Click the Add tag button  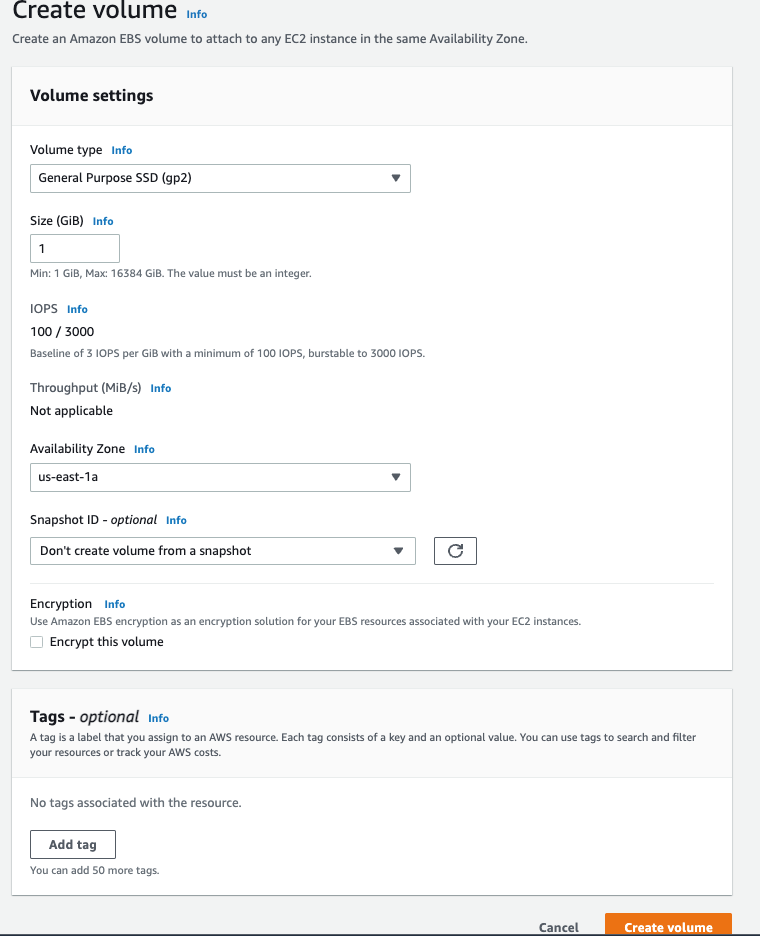point(73,844)
